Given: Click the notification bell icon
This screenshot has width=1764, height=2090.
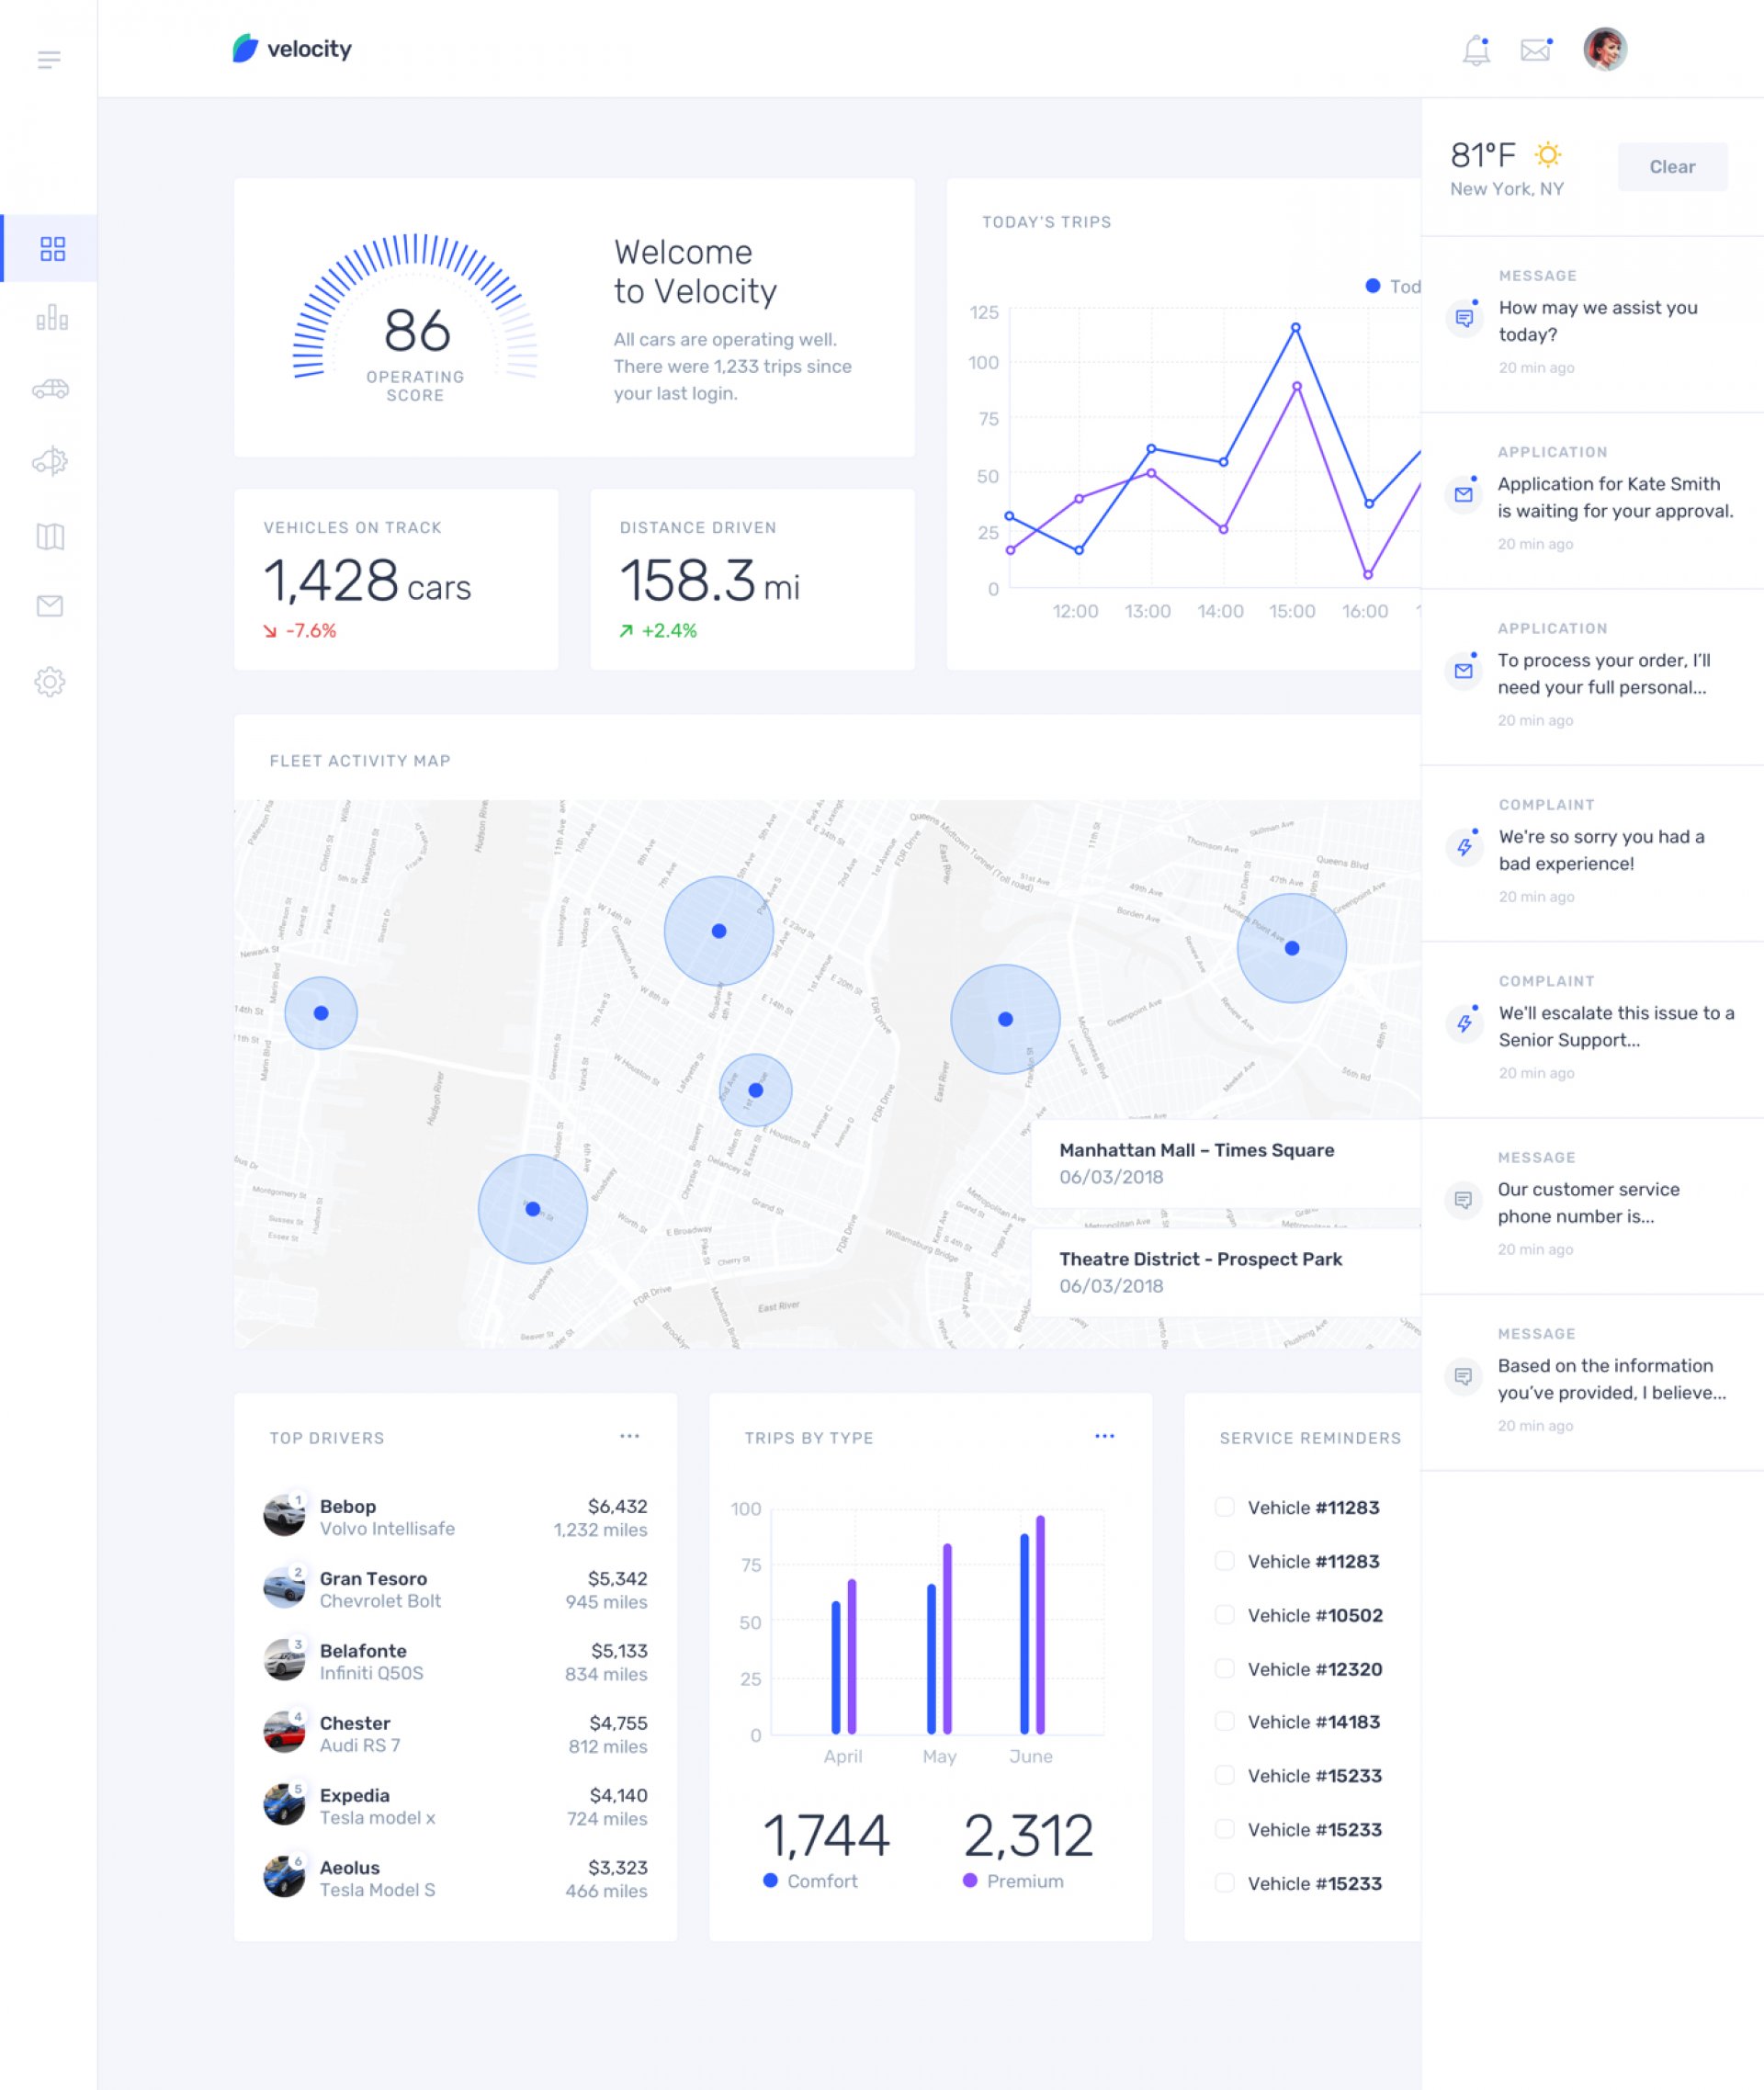Looking at the screenshot, I should pyautogui.click(x=1476, y=50).
